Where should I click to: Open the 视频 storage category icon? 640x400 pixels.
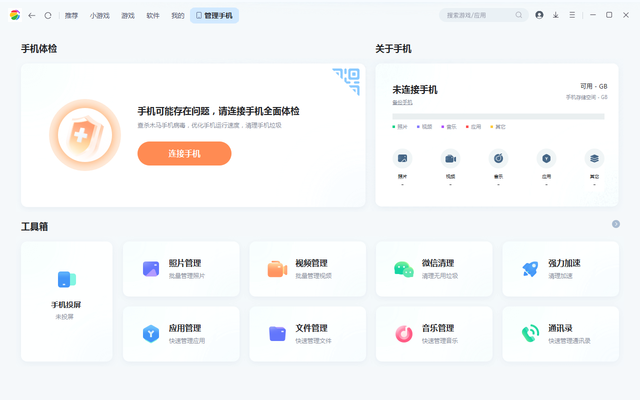click(450, 159)
